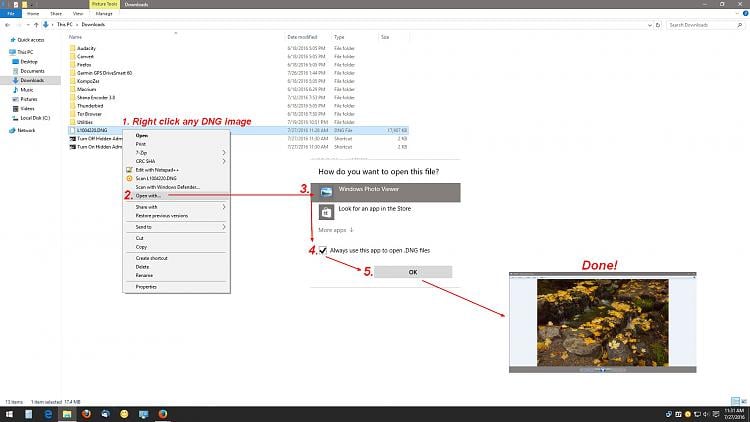Click the Store bag icon
This screenshot has width=750, height=422.
point(326,211)
